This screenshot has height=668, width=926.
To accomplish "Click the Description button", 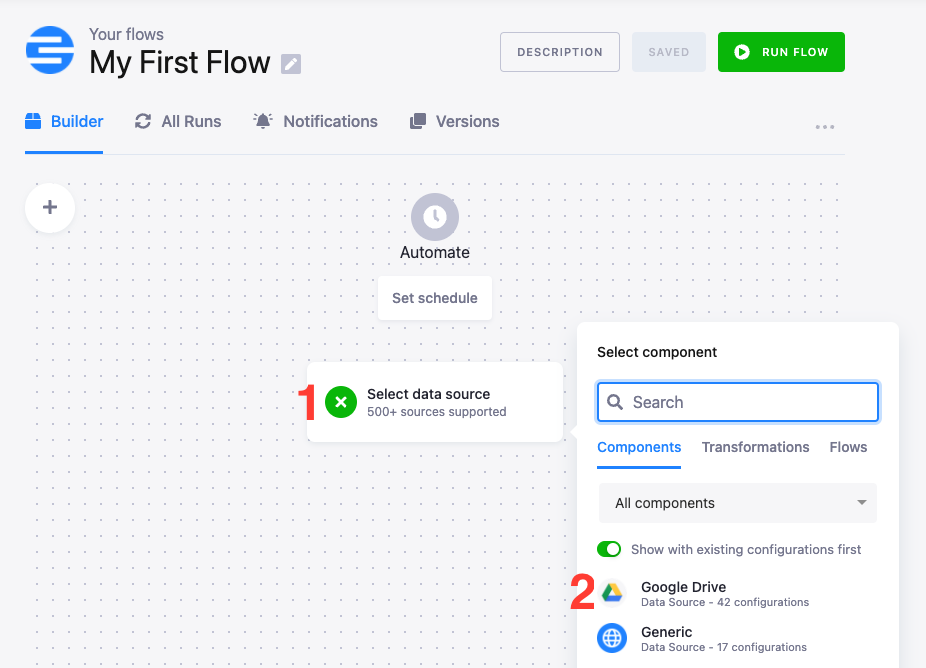I will tap(559, 52).
